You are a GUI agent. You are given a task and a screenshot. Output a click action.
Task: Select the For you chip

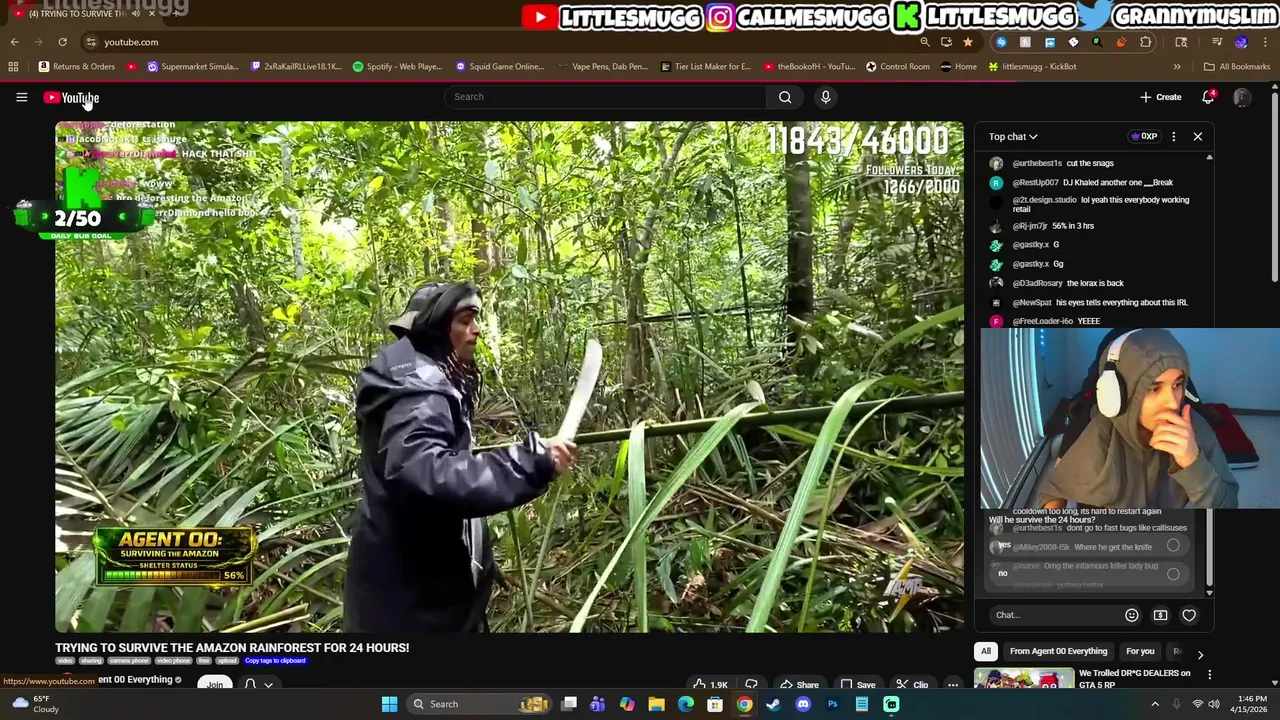click(1140, 651)
